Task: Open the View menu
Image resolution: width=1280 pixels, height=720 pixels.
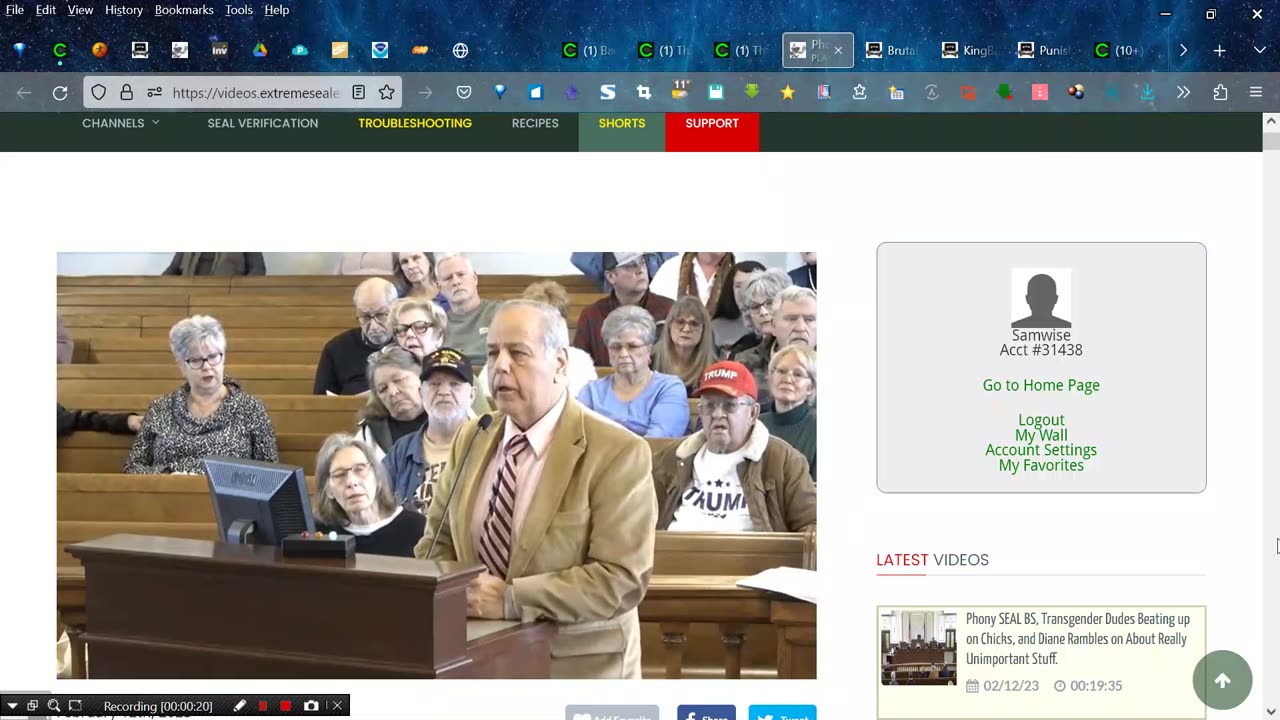Action: point(81,10)
